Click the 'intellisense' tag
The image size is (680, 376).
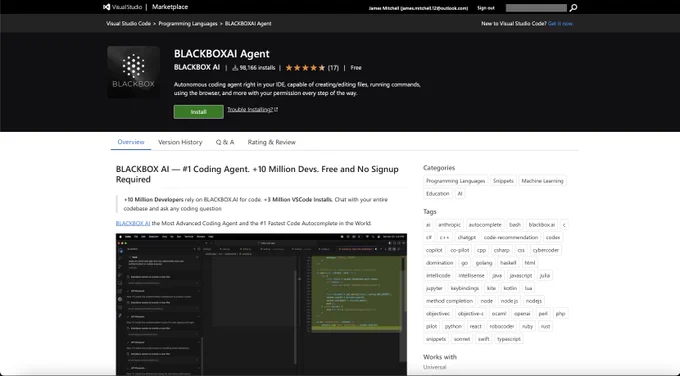click(471, 275)
